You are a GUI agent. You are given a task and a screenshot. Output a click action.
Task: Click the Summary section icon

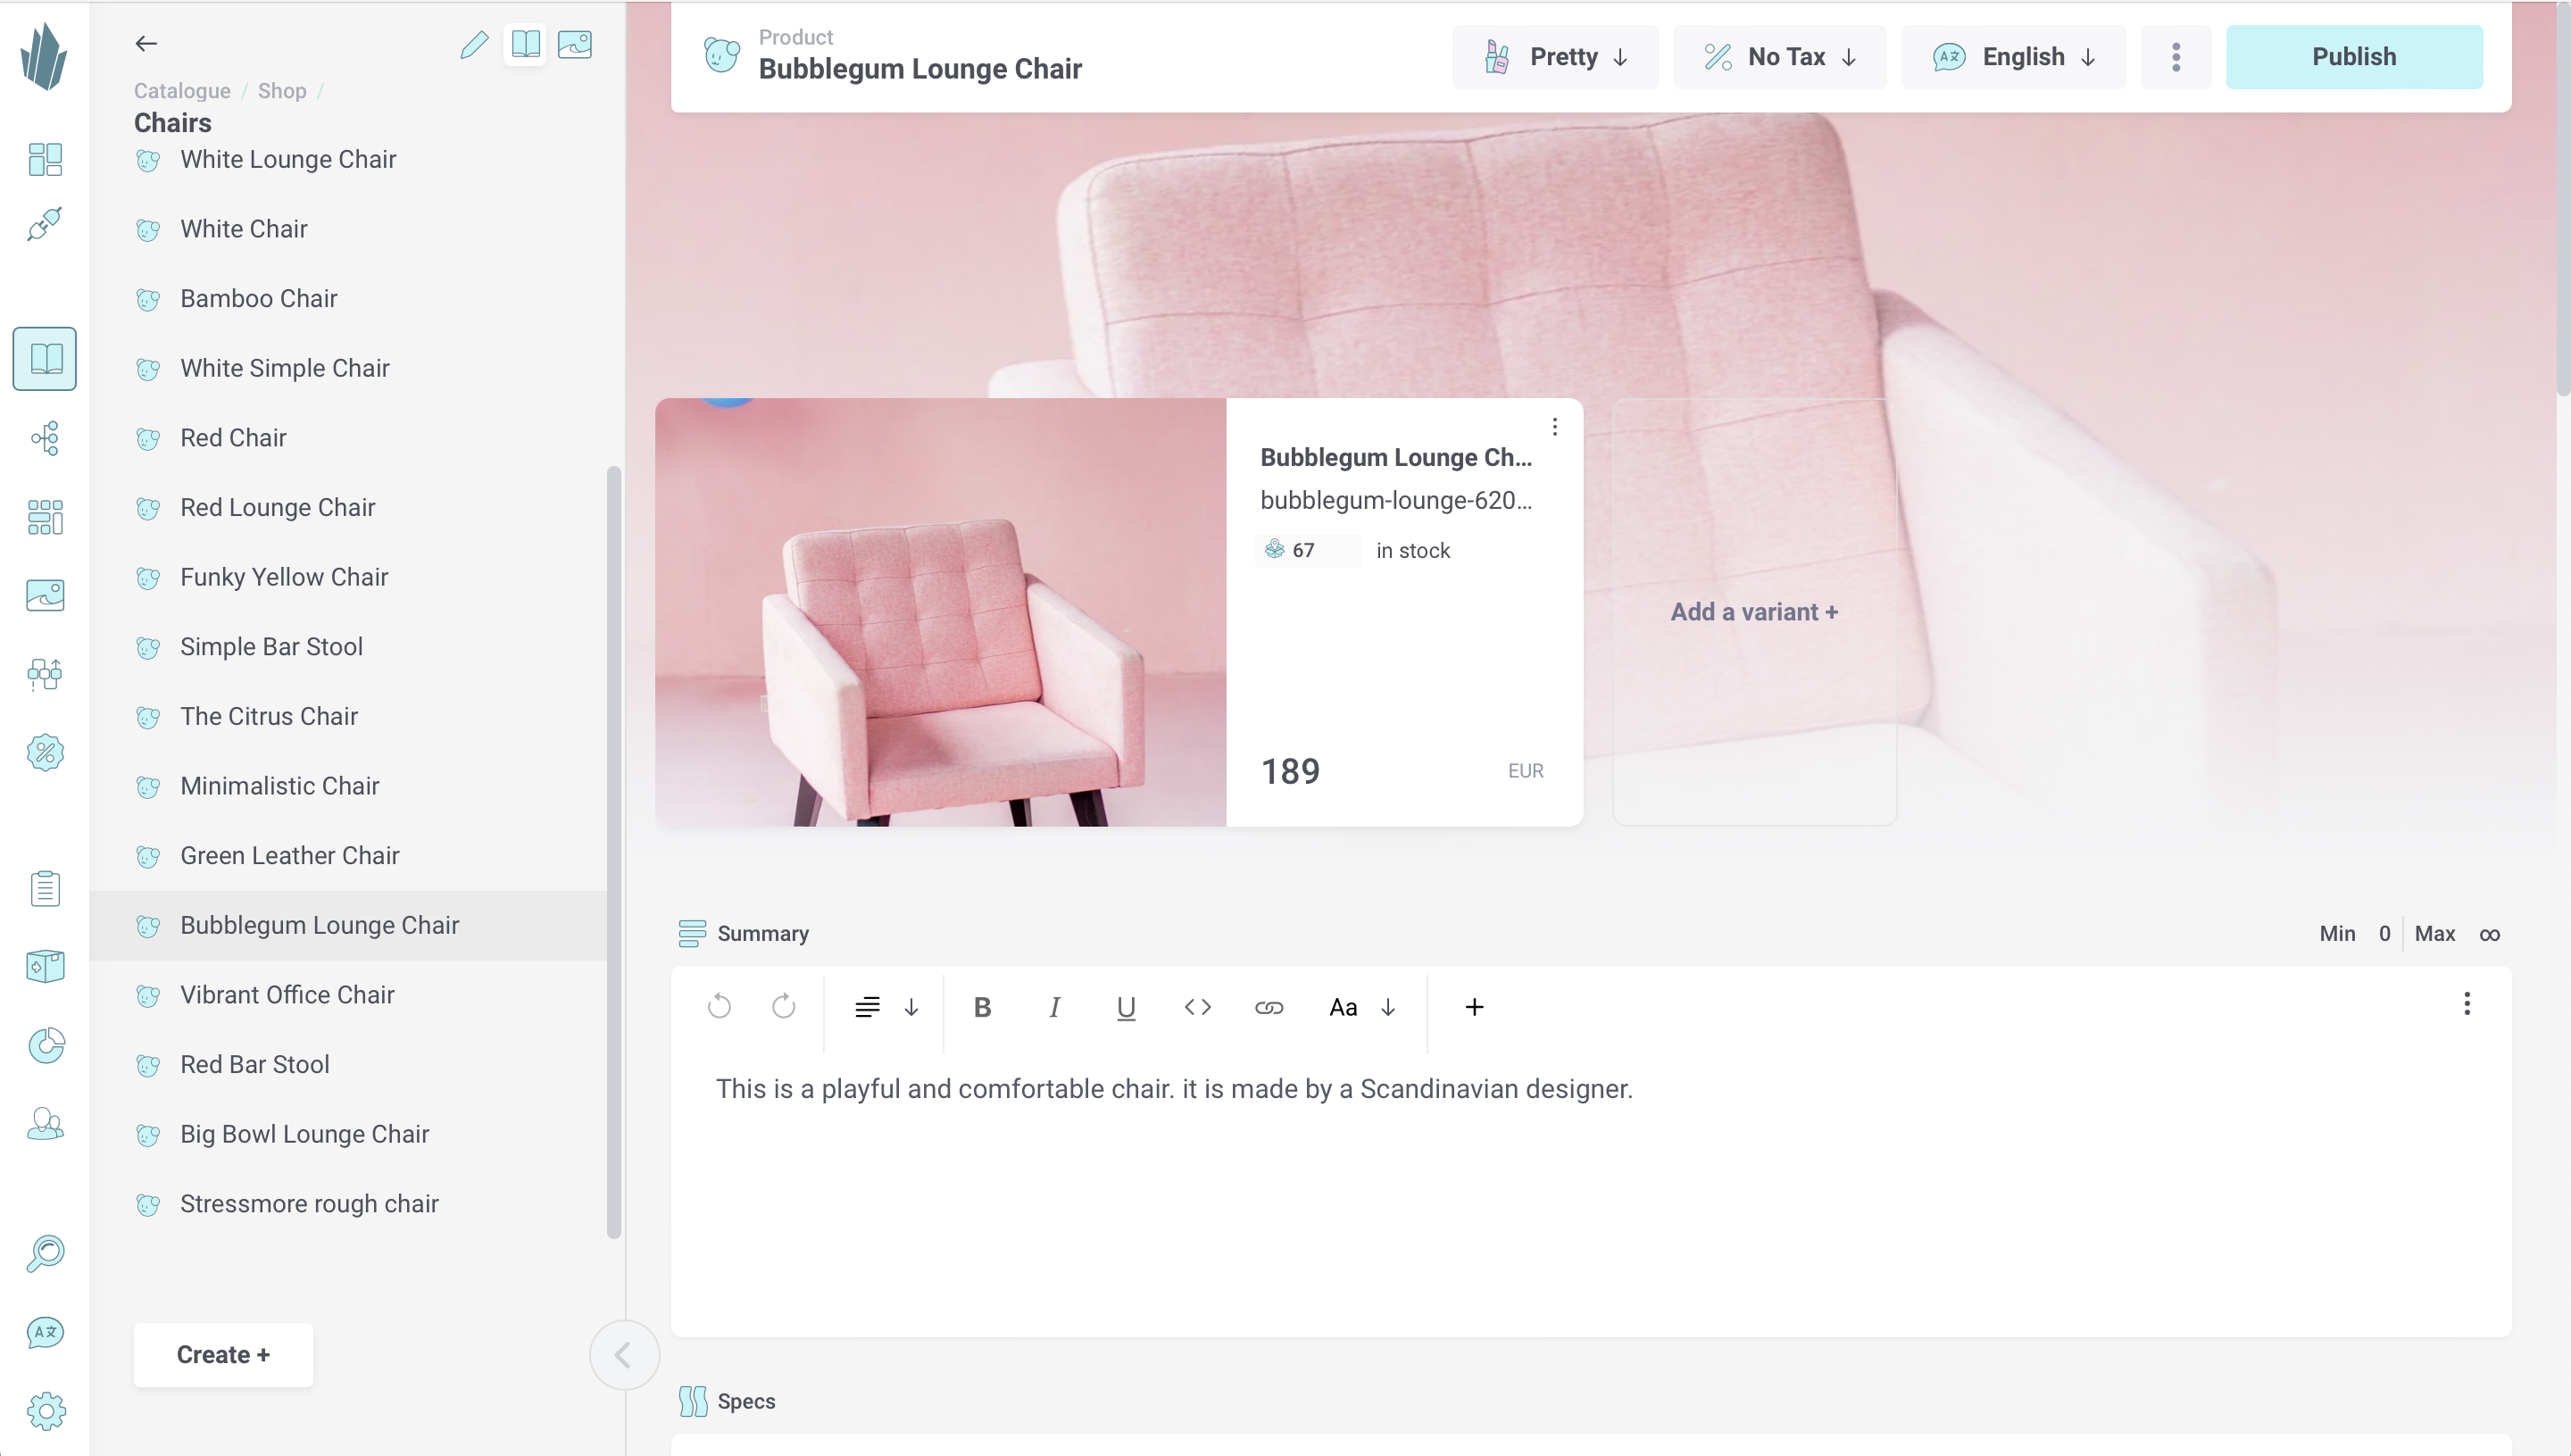point(692,934)
